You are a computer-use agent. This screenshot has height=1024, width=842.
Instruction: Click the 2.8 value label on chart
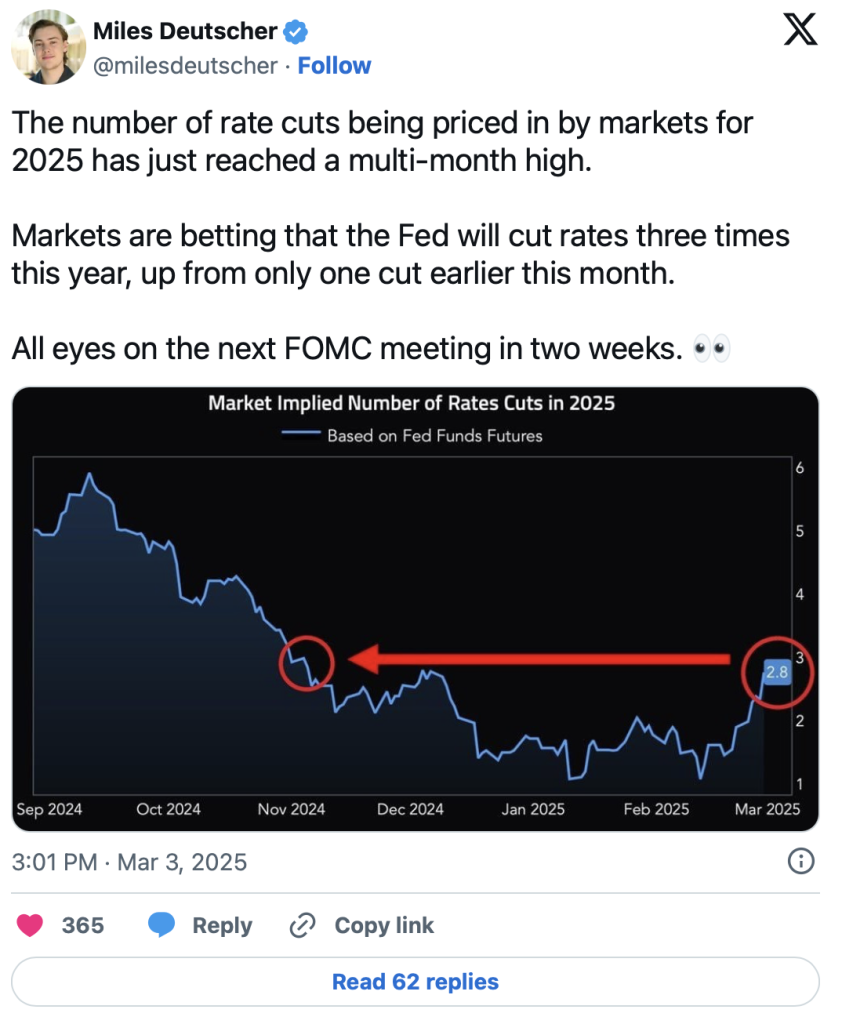point(776,672)
